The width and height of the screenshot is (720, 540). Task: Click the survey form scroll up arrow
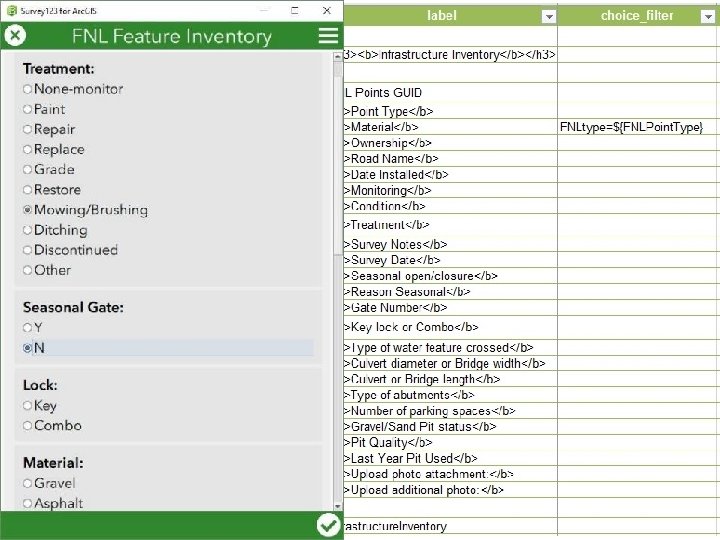[x=338, y=56]
